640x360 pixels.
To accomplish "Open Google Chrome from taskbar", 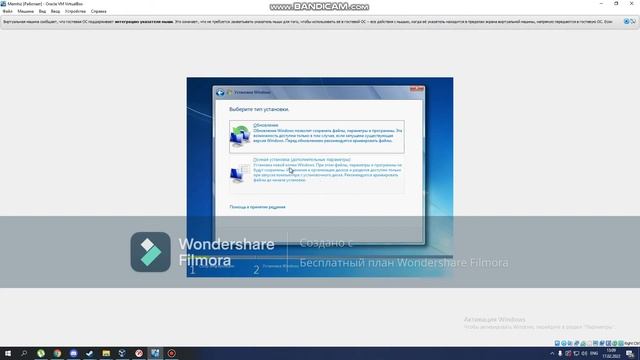I will [57, 353].
